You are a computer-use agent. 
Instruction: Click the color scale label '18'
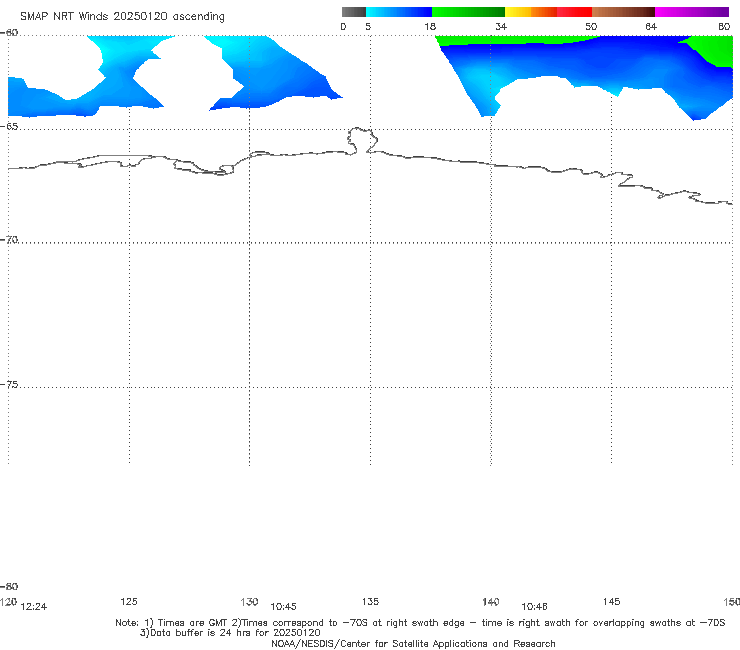[x=430, y=27]
